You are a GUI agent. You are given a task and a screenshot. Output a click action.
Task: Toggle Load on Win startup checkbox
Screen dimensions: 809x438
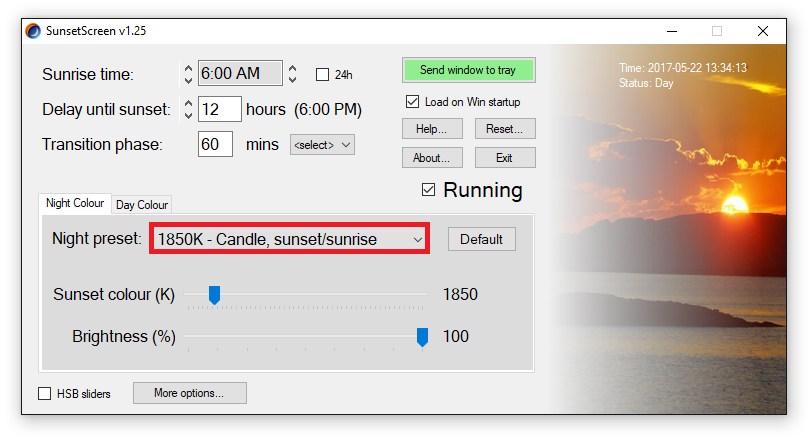click(x=412, y=102)
